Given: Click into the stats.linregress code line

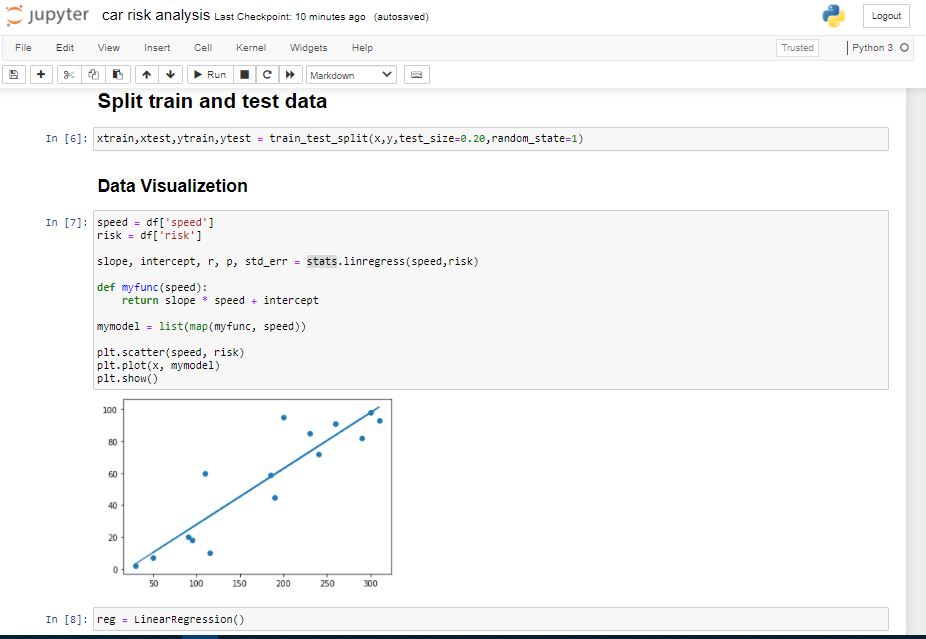Looking at the screenshot, I should (288, 261).
